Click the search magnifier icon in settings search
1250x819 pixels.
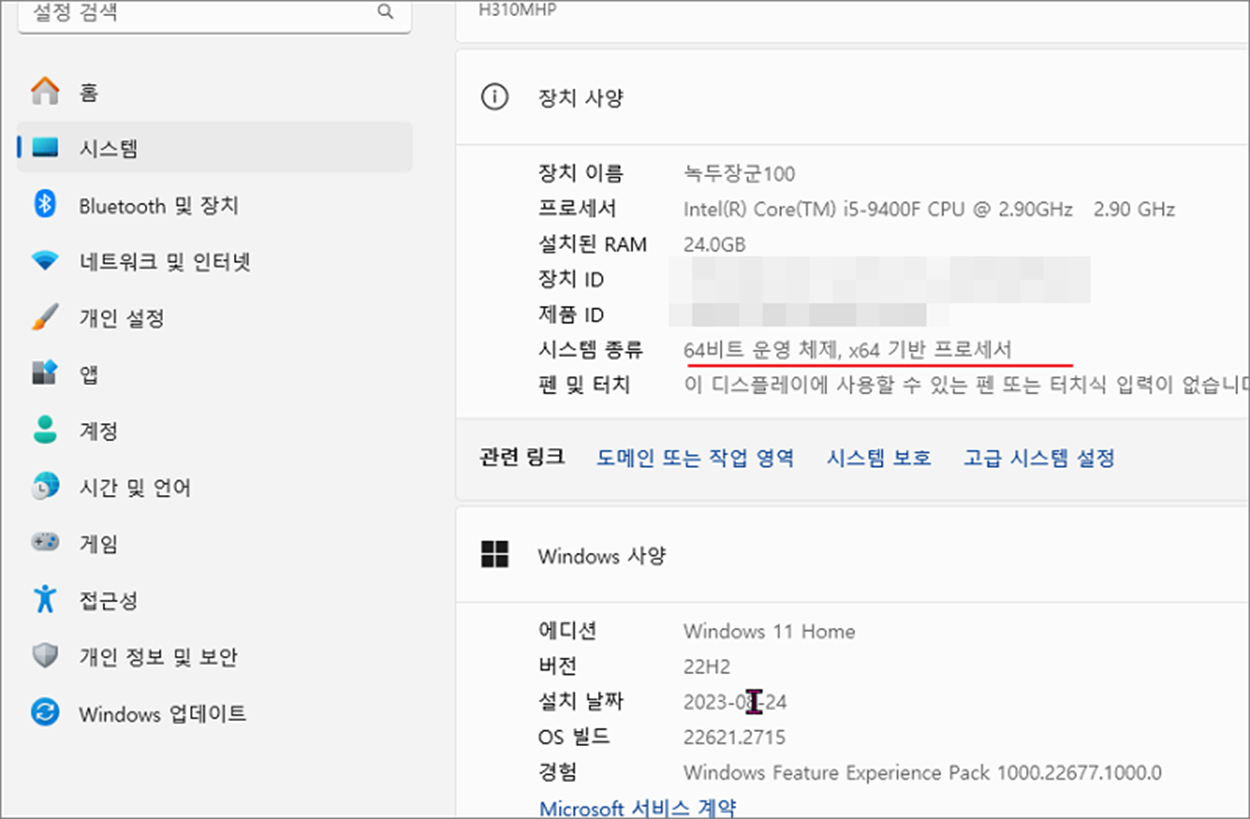385,12
